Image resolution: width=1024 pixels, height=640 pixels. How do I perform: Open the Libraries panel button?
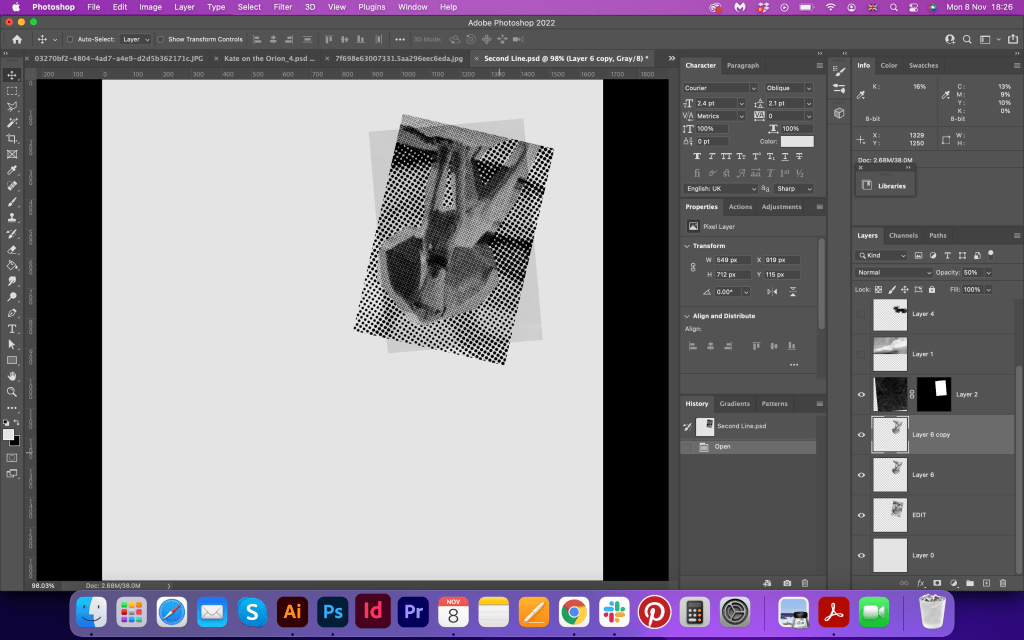(884, 186)
